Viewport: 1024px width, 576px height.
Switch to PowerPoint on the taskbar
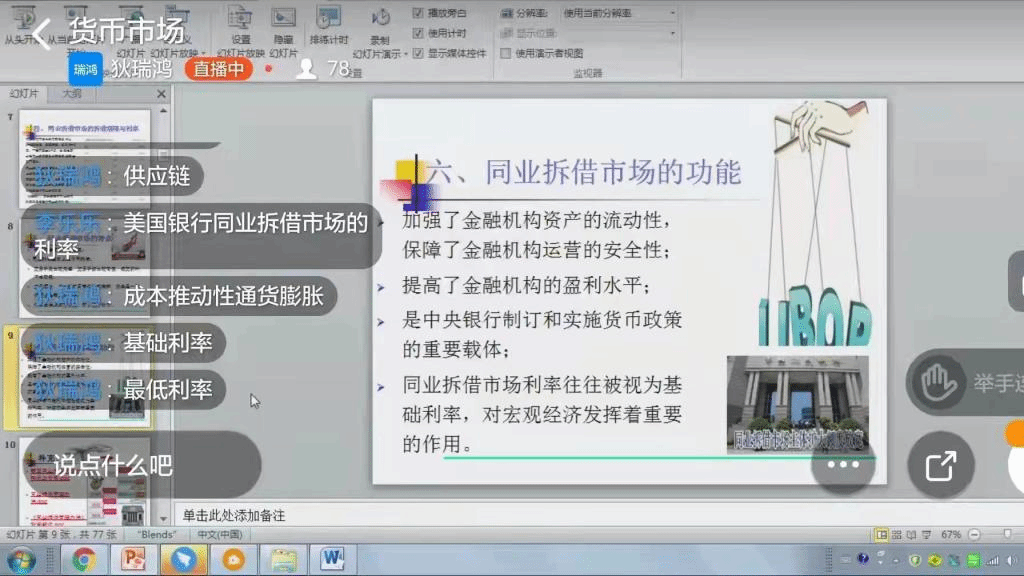pyautogui.click(x=133, y=560)
